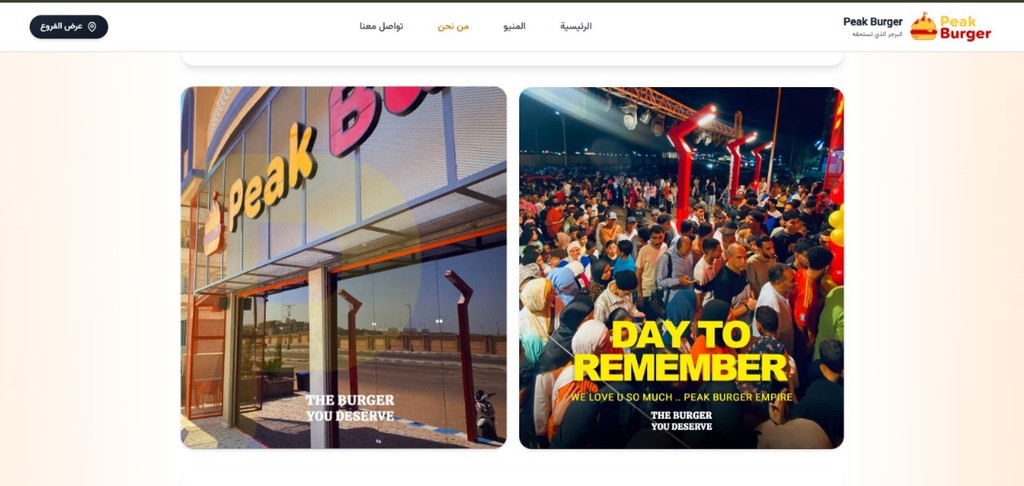
Task: Click the location pin icon in branches button
Action: pos(92,27)
